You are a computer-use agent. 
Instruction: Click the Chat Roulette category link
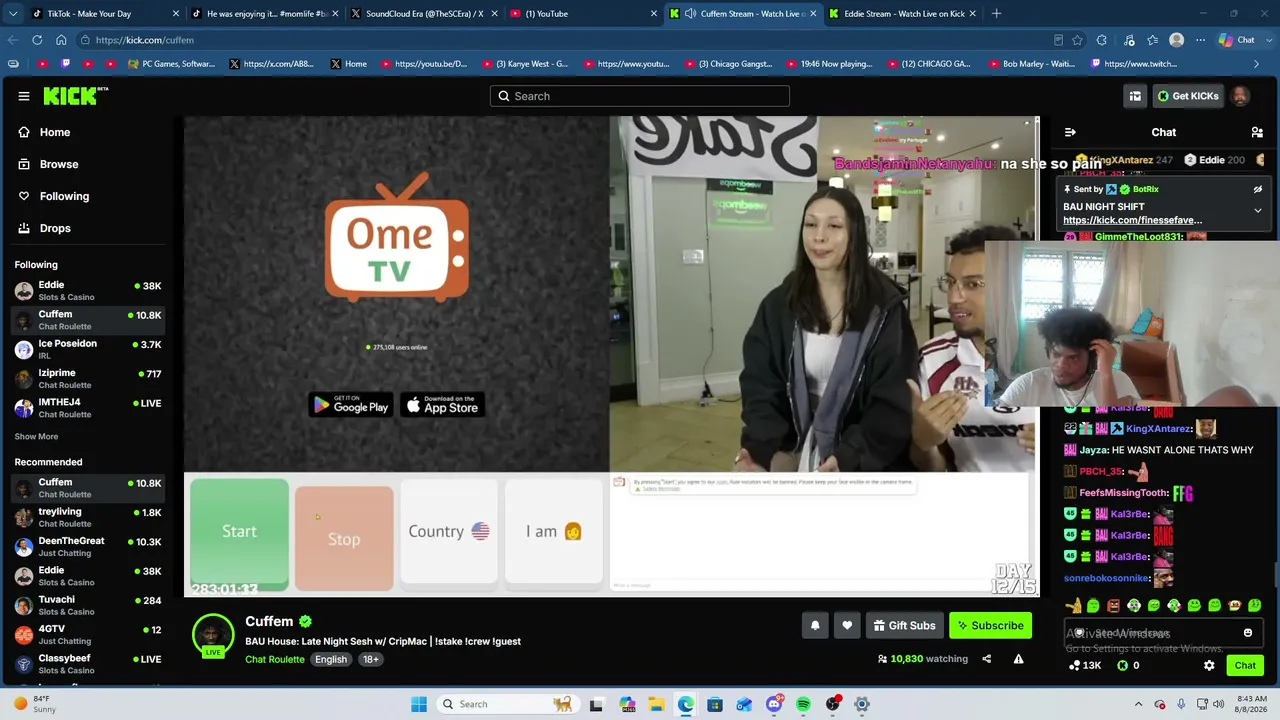click(275, 659)
